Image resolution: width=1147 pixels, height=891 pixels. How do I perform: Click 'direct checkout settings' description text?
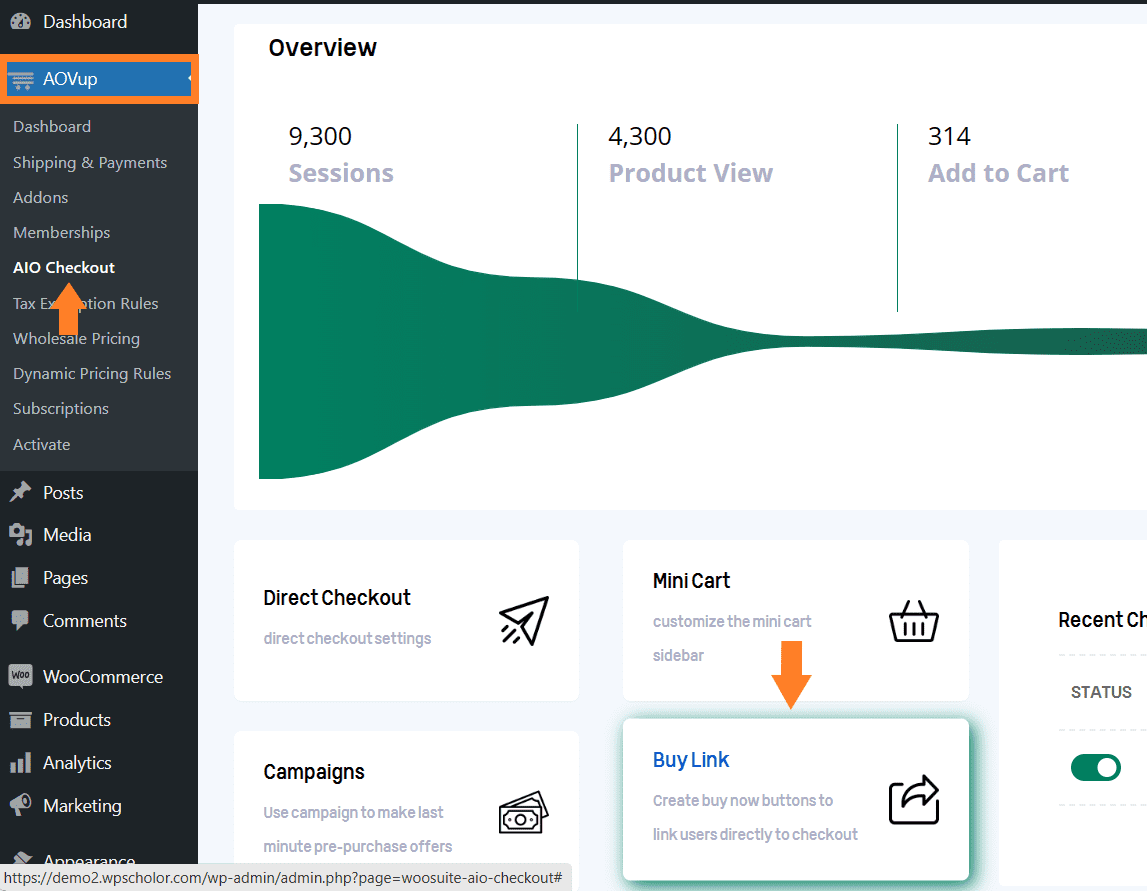(347, 639)
